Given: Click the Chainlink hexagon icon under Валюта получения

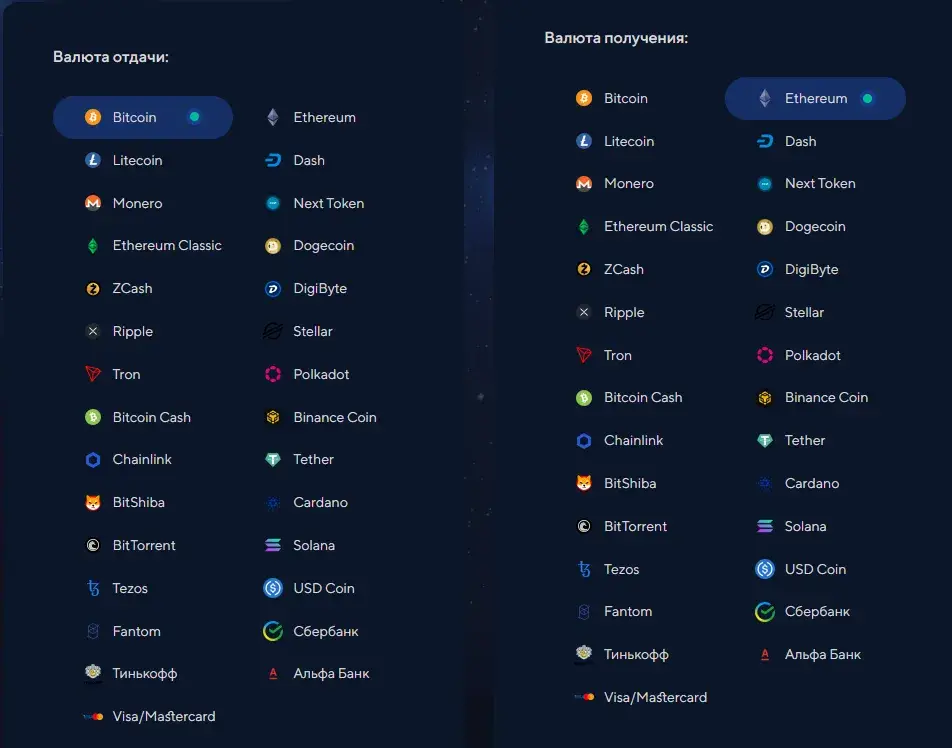Looking at the screenshot, I should [584, 440].
